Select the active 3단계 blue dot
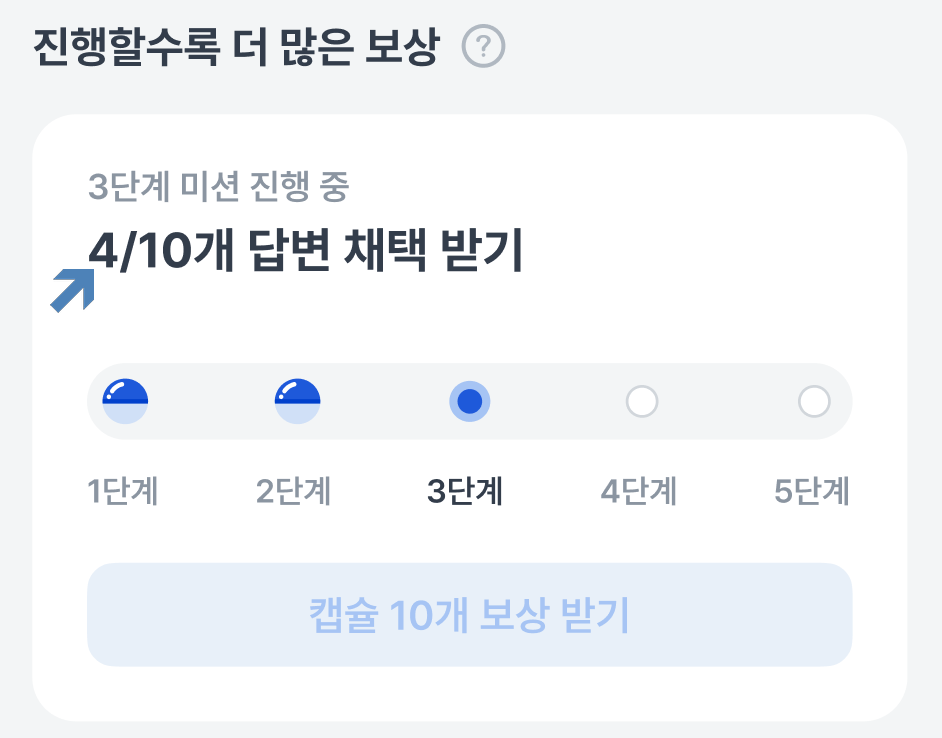 pyautogui.click(x=469, y=401)
